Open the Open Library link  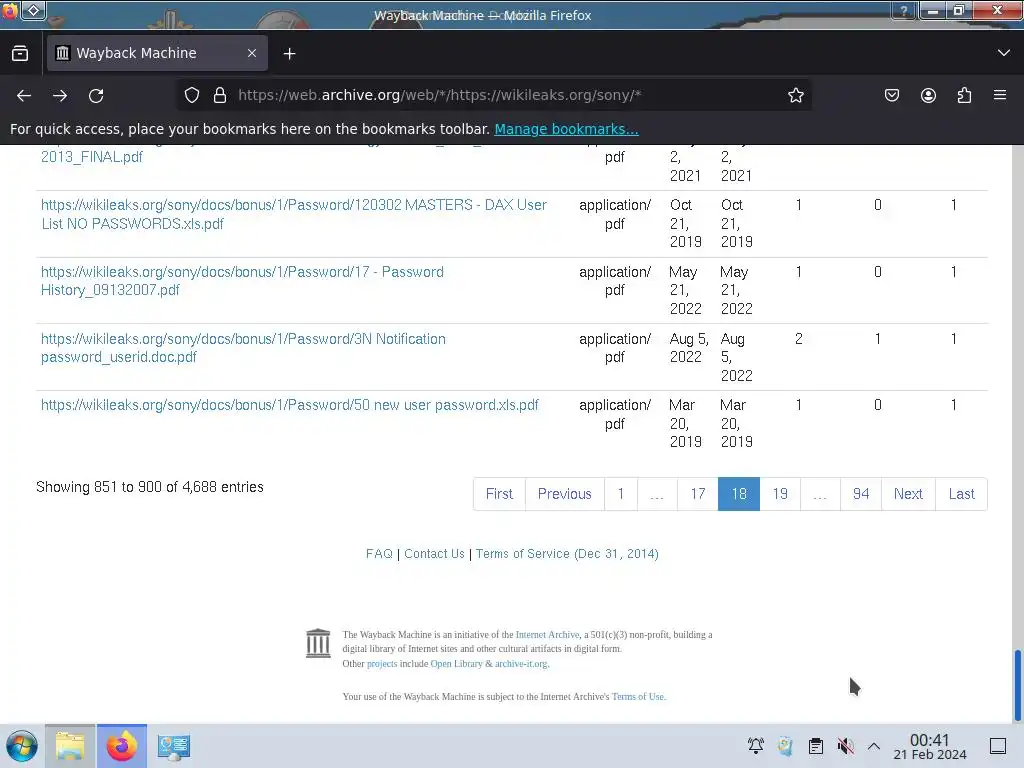point(456,664)
